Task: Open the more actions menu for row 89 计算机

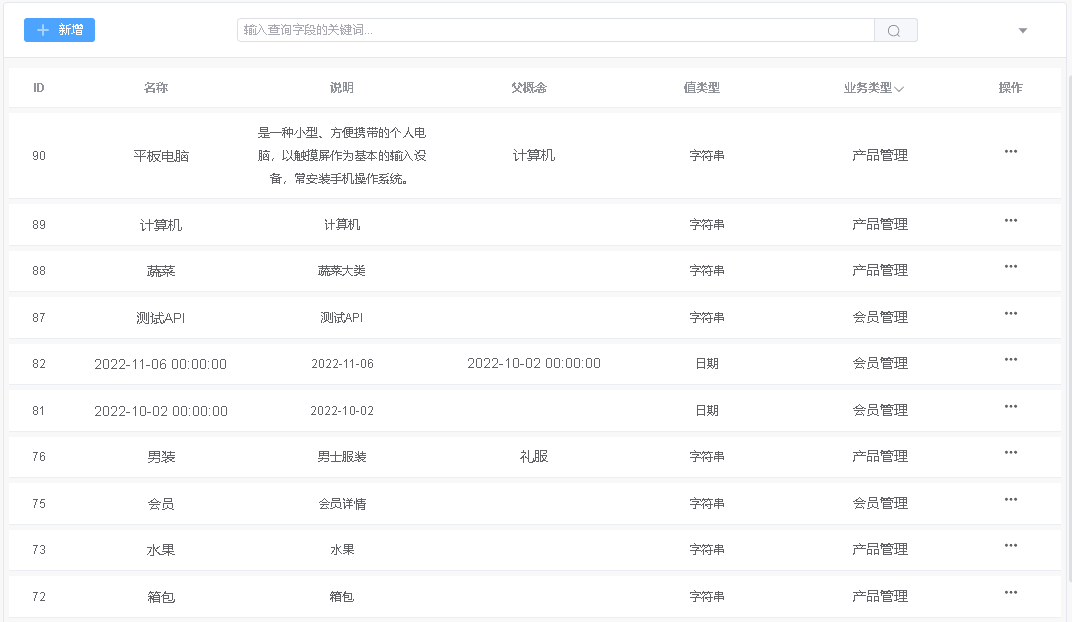Action: 1010,221
